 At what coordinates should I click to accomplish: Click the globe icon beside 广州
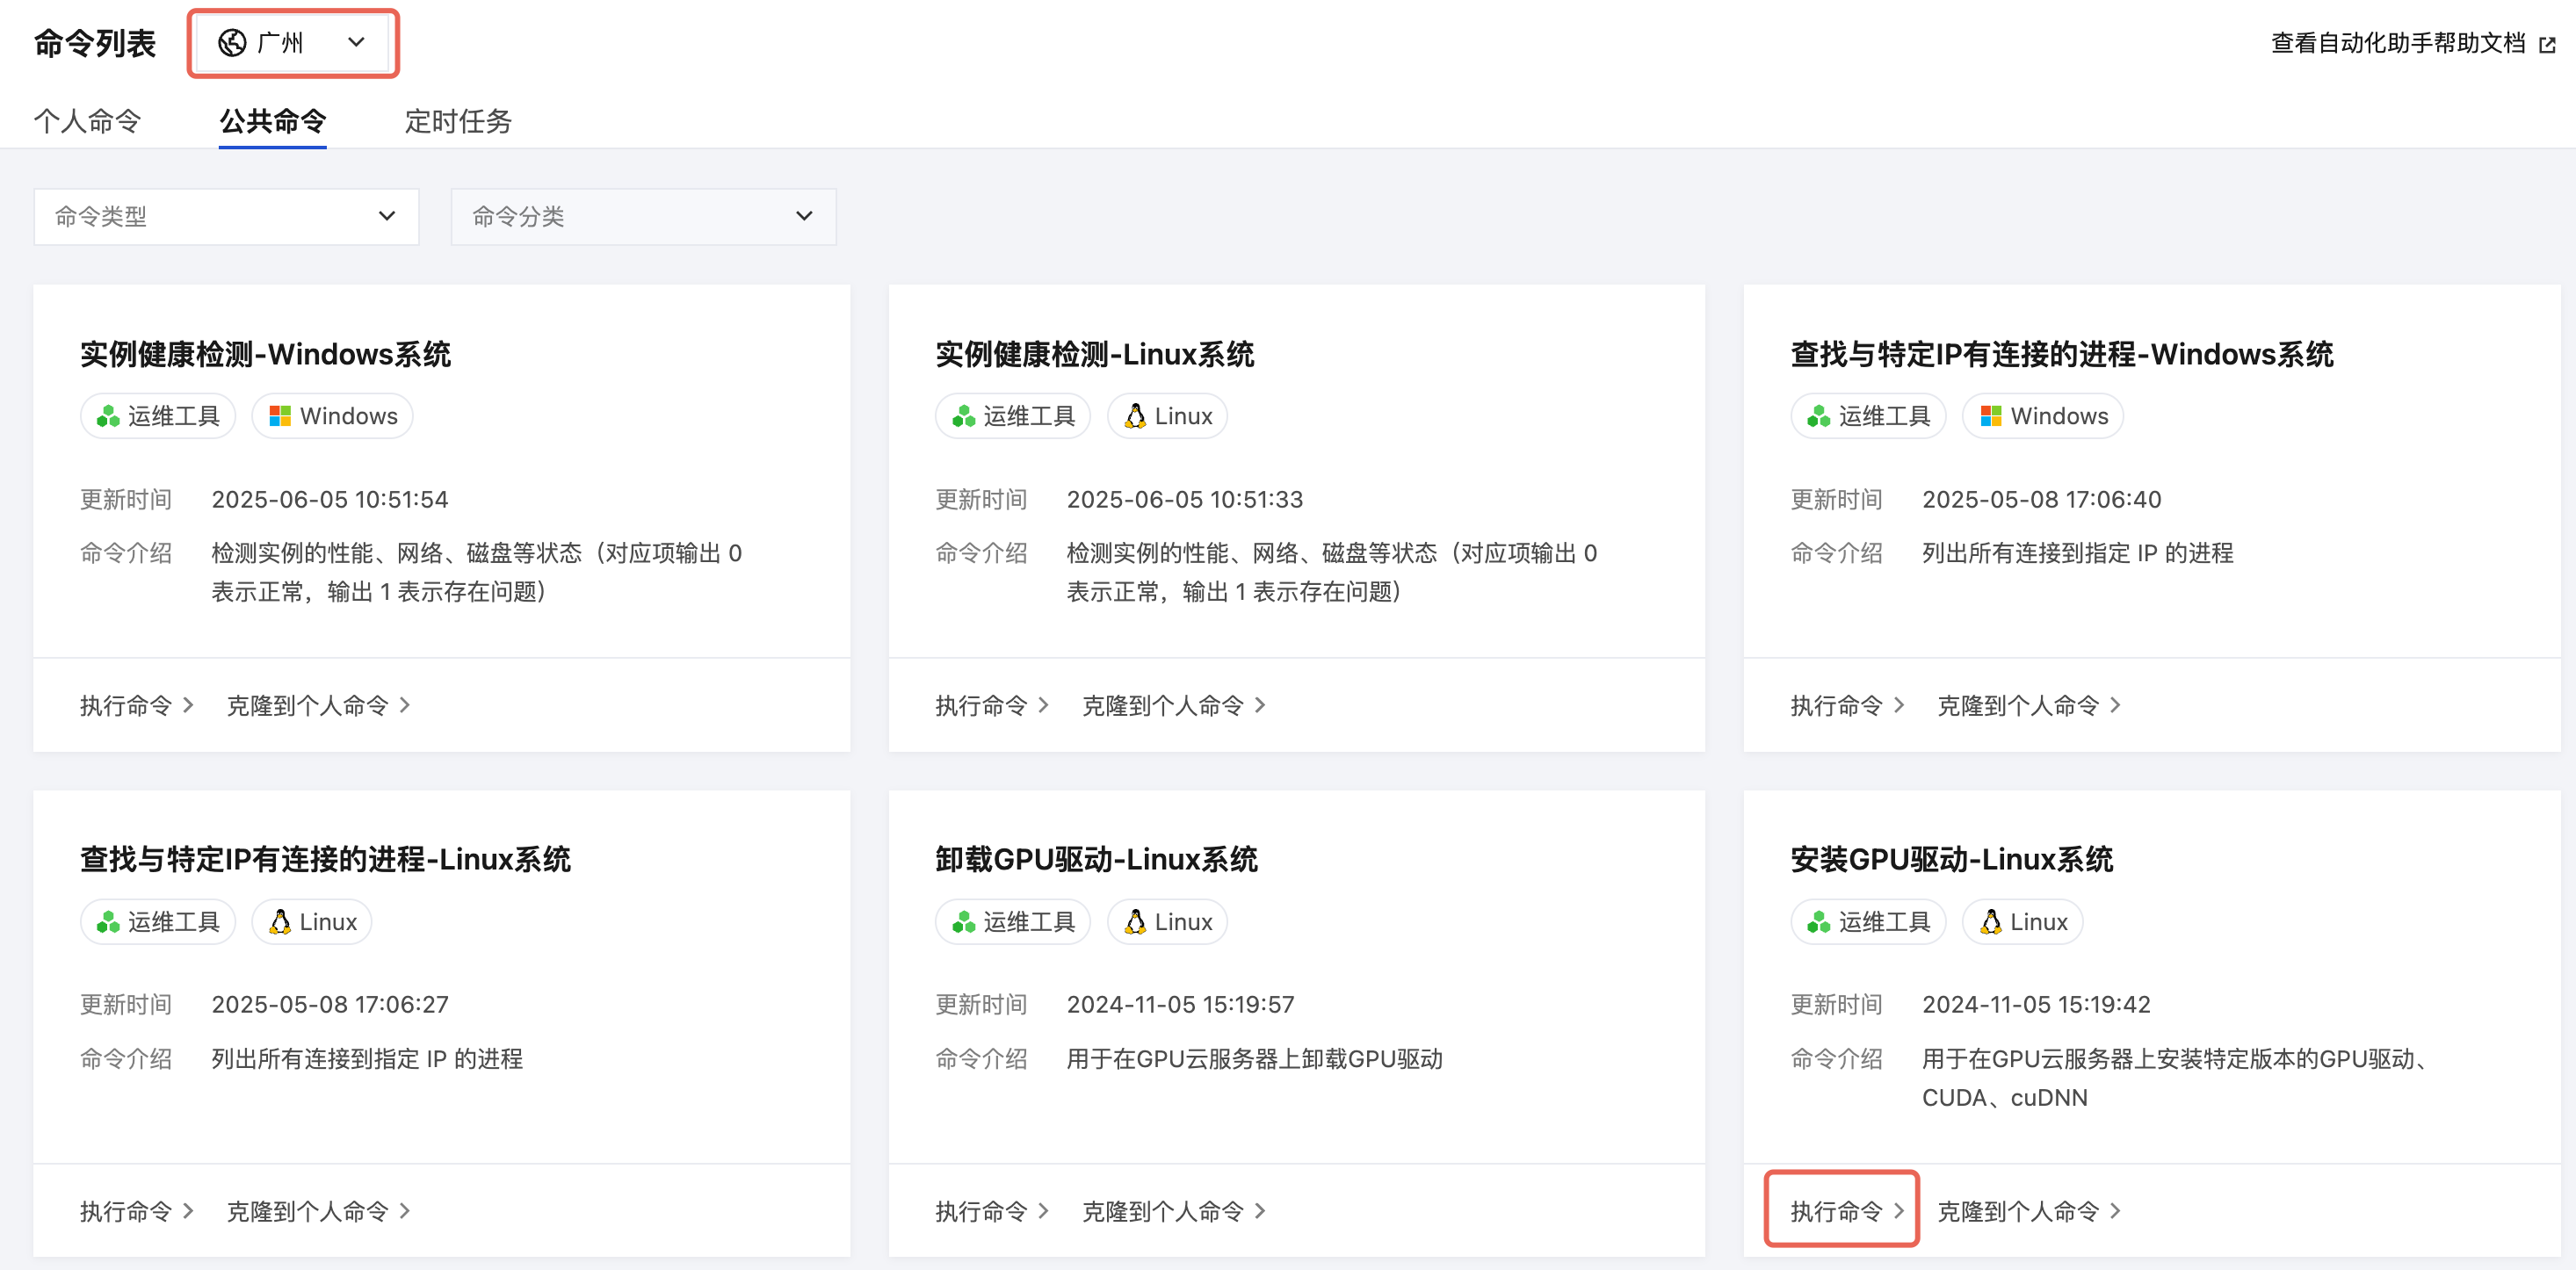pos(232,43)
